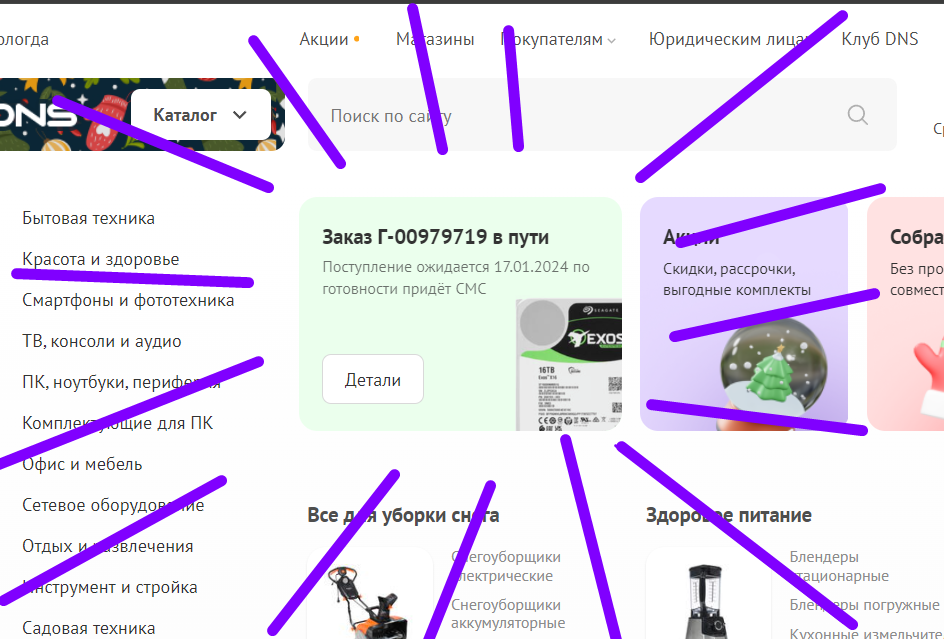Image resolution: width=944 pixels, height=639 pixels.
Task: Open Юридическим лицам section
Action: click(x=731, y=39)
